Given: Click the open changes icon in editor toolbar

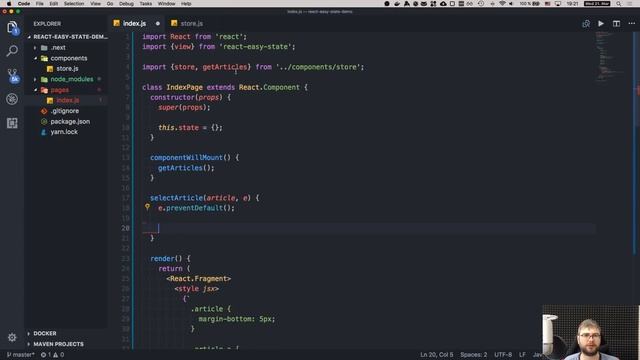Looking at the screenshot, I should pos(586,24).
